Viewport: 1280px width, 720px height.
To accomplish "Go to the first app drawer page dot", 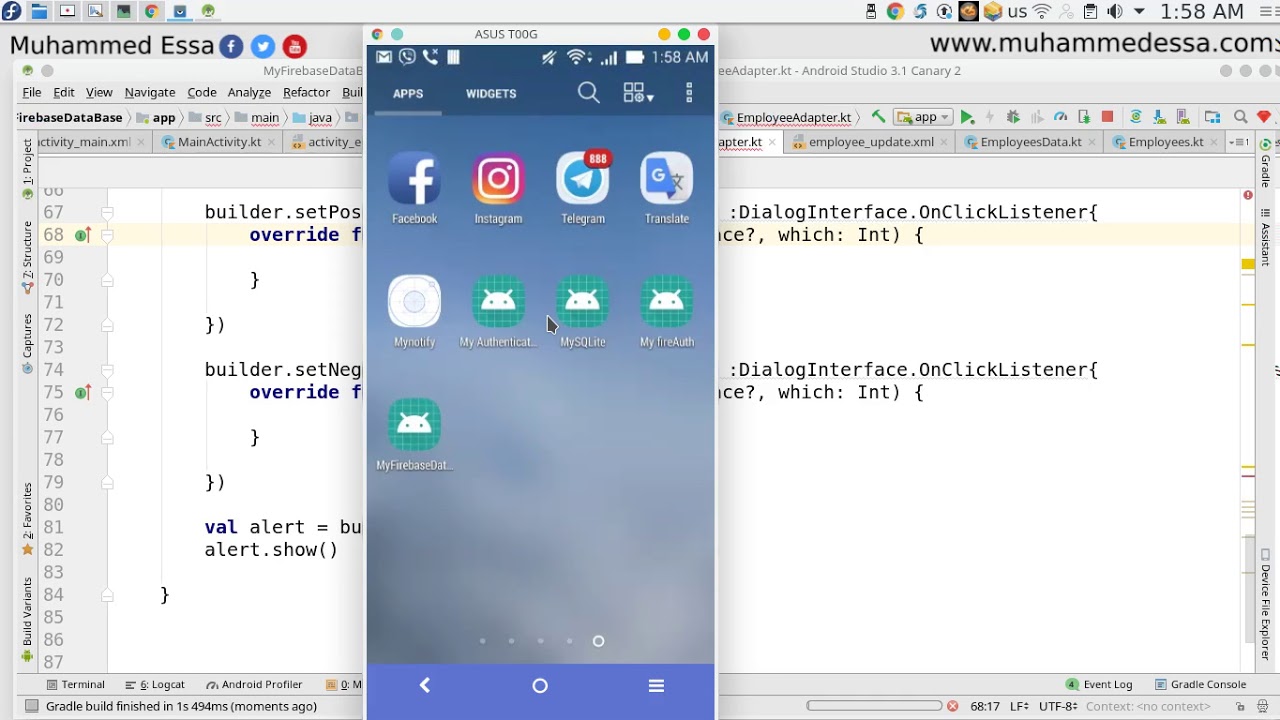I will (482, 641).
